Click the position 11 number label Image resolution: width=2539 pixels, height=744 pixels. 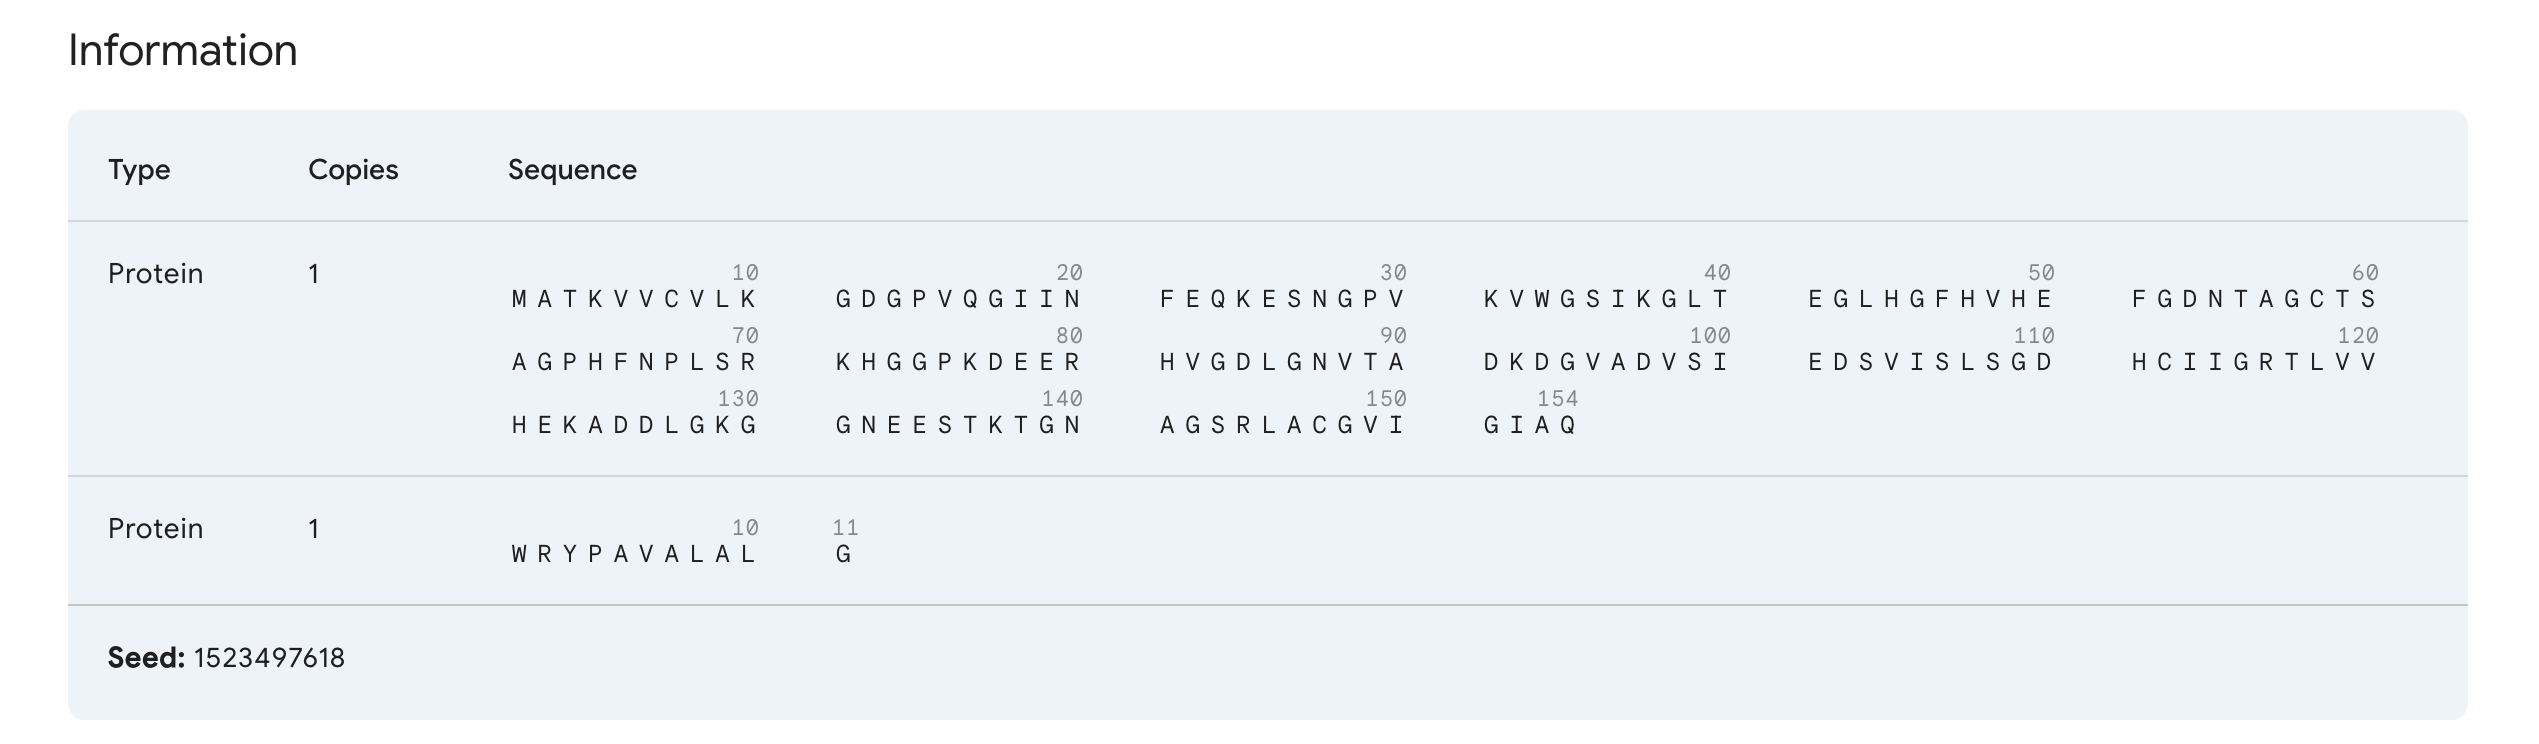pyautogui.click(x=845, y=528)
